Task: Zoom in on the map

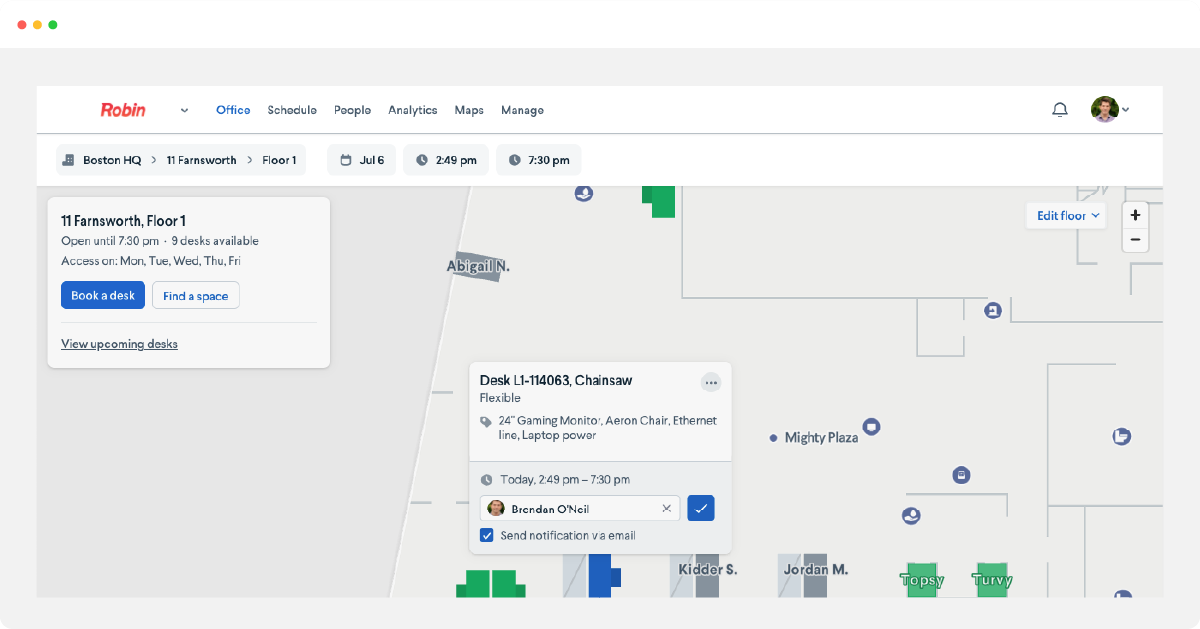Action: coord(1135,215)
